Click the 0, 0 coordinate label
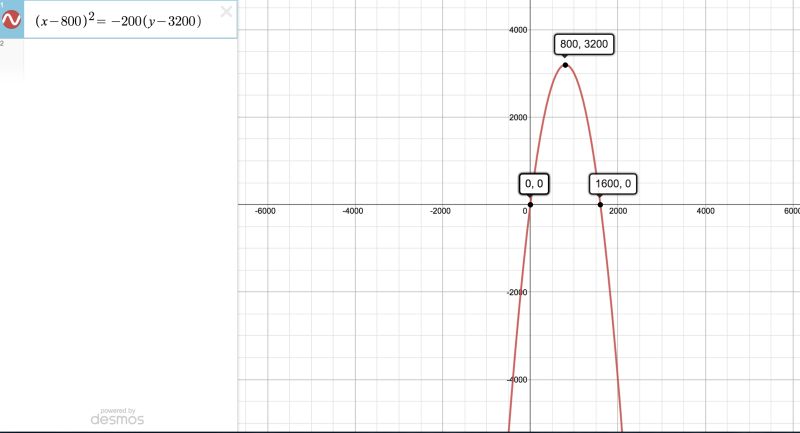This screenshot has width=800, height=433. tap(534, 184)
